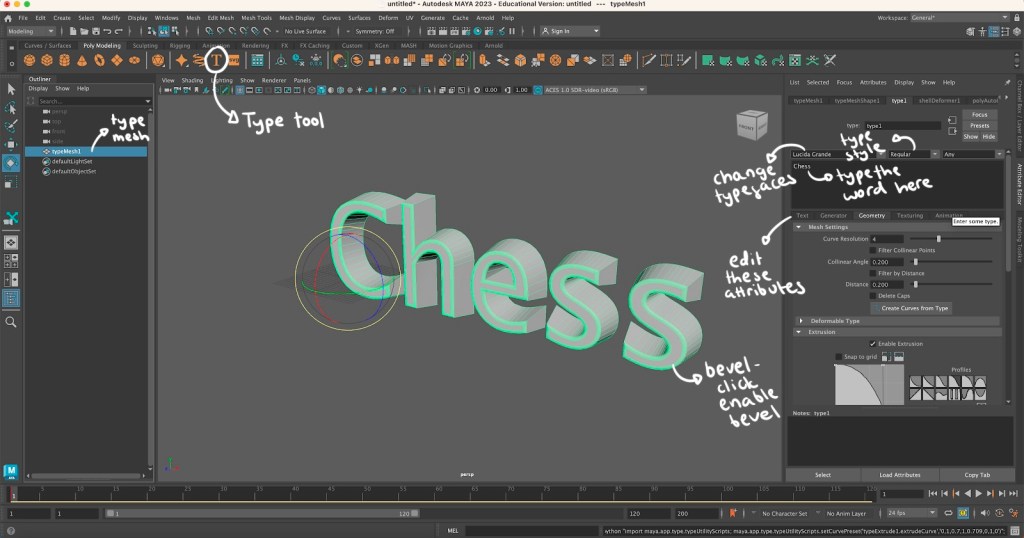Toggle the Enable Extrusion checkbox
The image size is (1024, 538).
pos(873,343)
